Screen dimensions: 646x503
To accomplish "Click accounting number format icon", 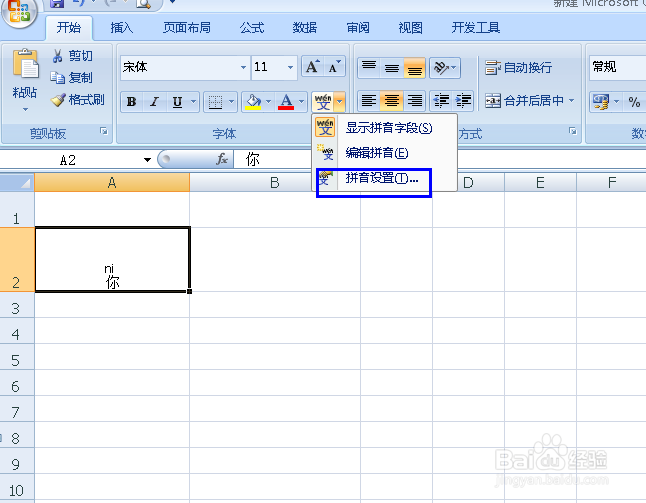I will click(601, 101).
